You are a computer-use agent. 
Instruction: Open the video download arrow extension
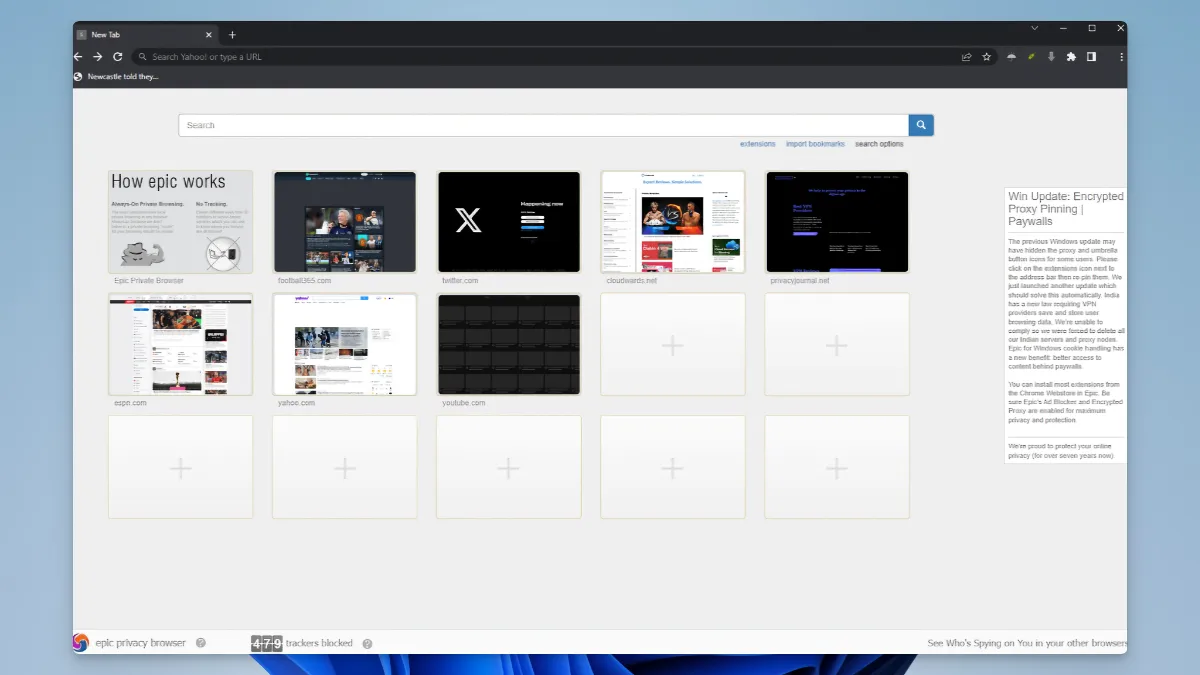pos(1051,57)
